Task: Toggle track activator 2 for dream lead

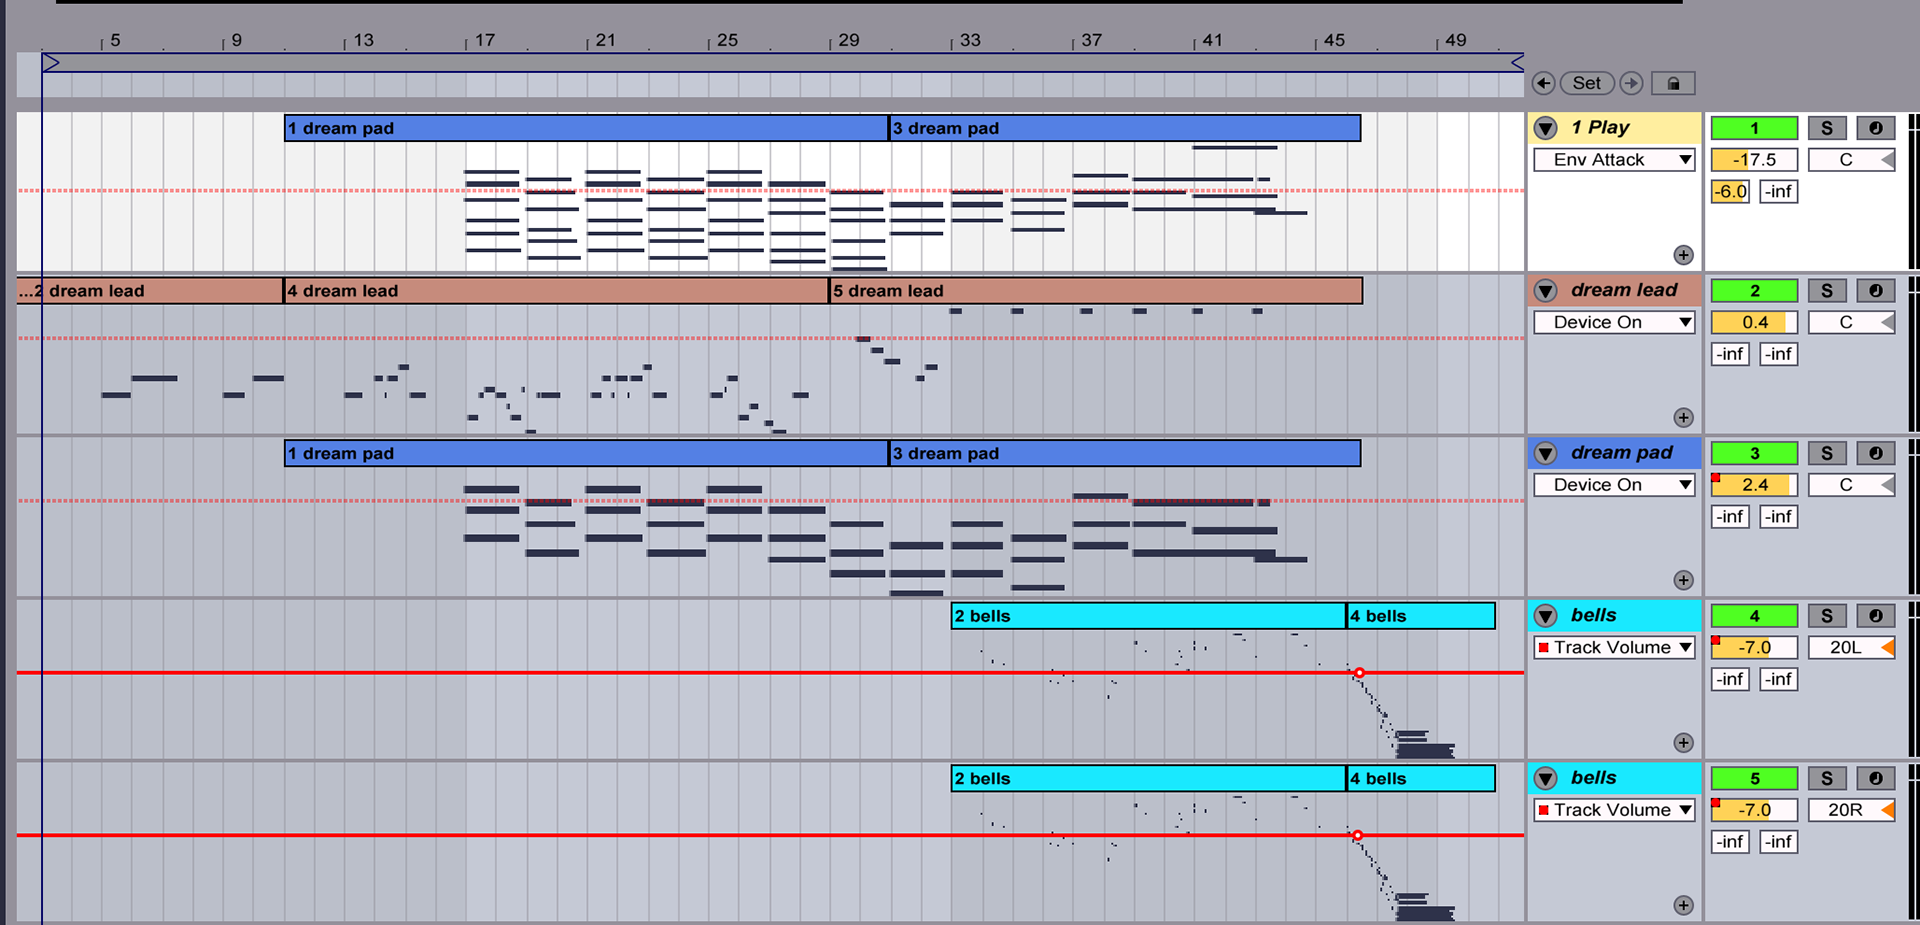Action: tap(1754, 291)
